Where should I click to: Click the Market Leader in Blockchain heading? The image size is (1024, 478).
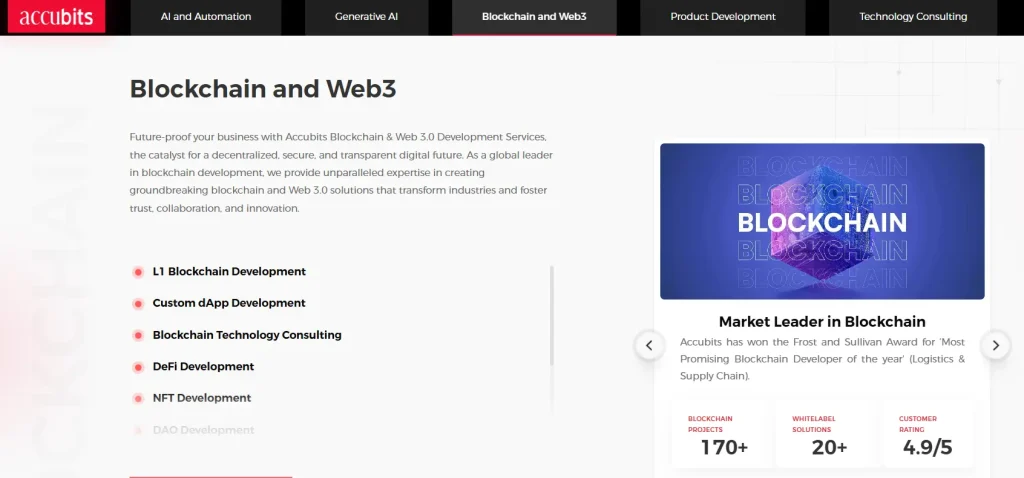pyautogui.click(x=822, y=321)
